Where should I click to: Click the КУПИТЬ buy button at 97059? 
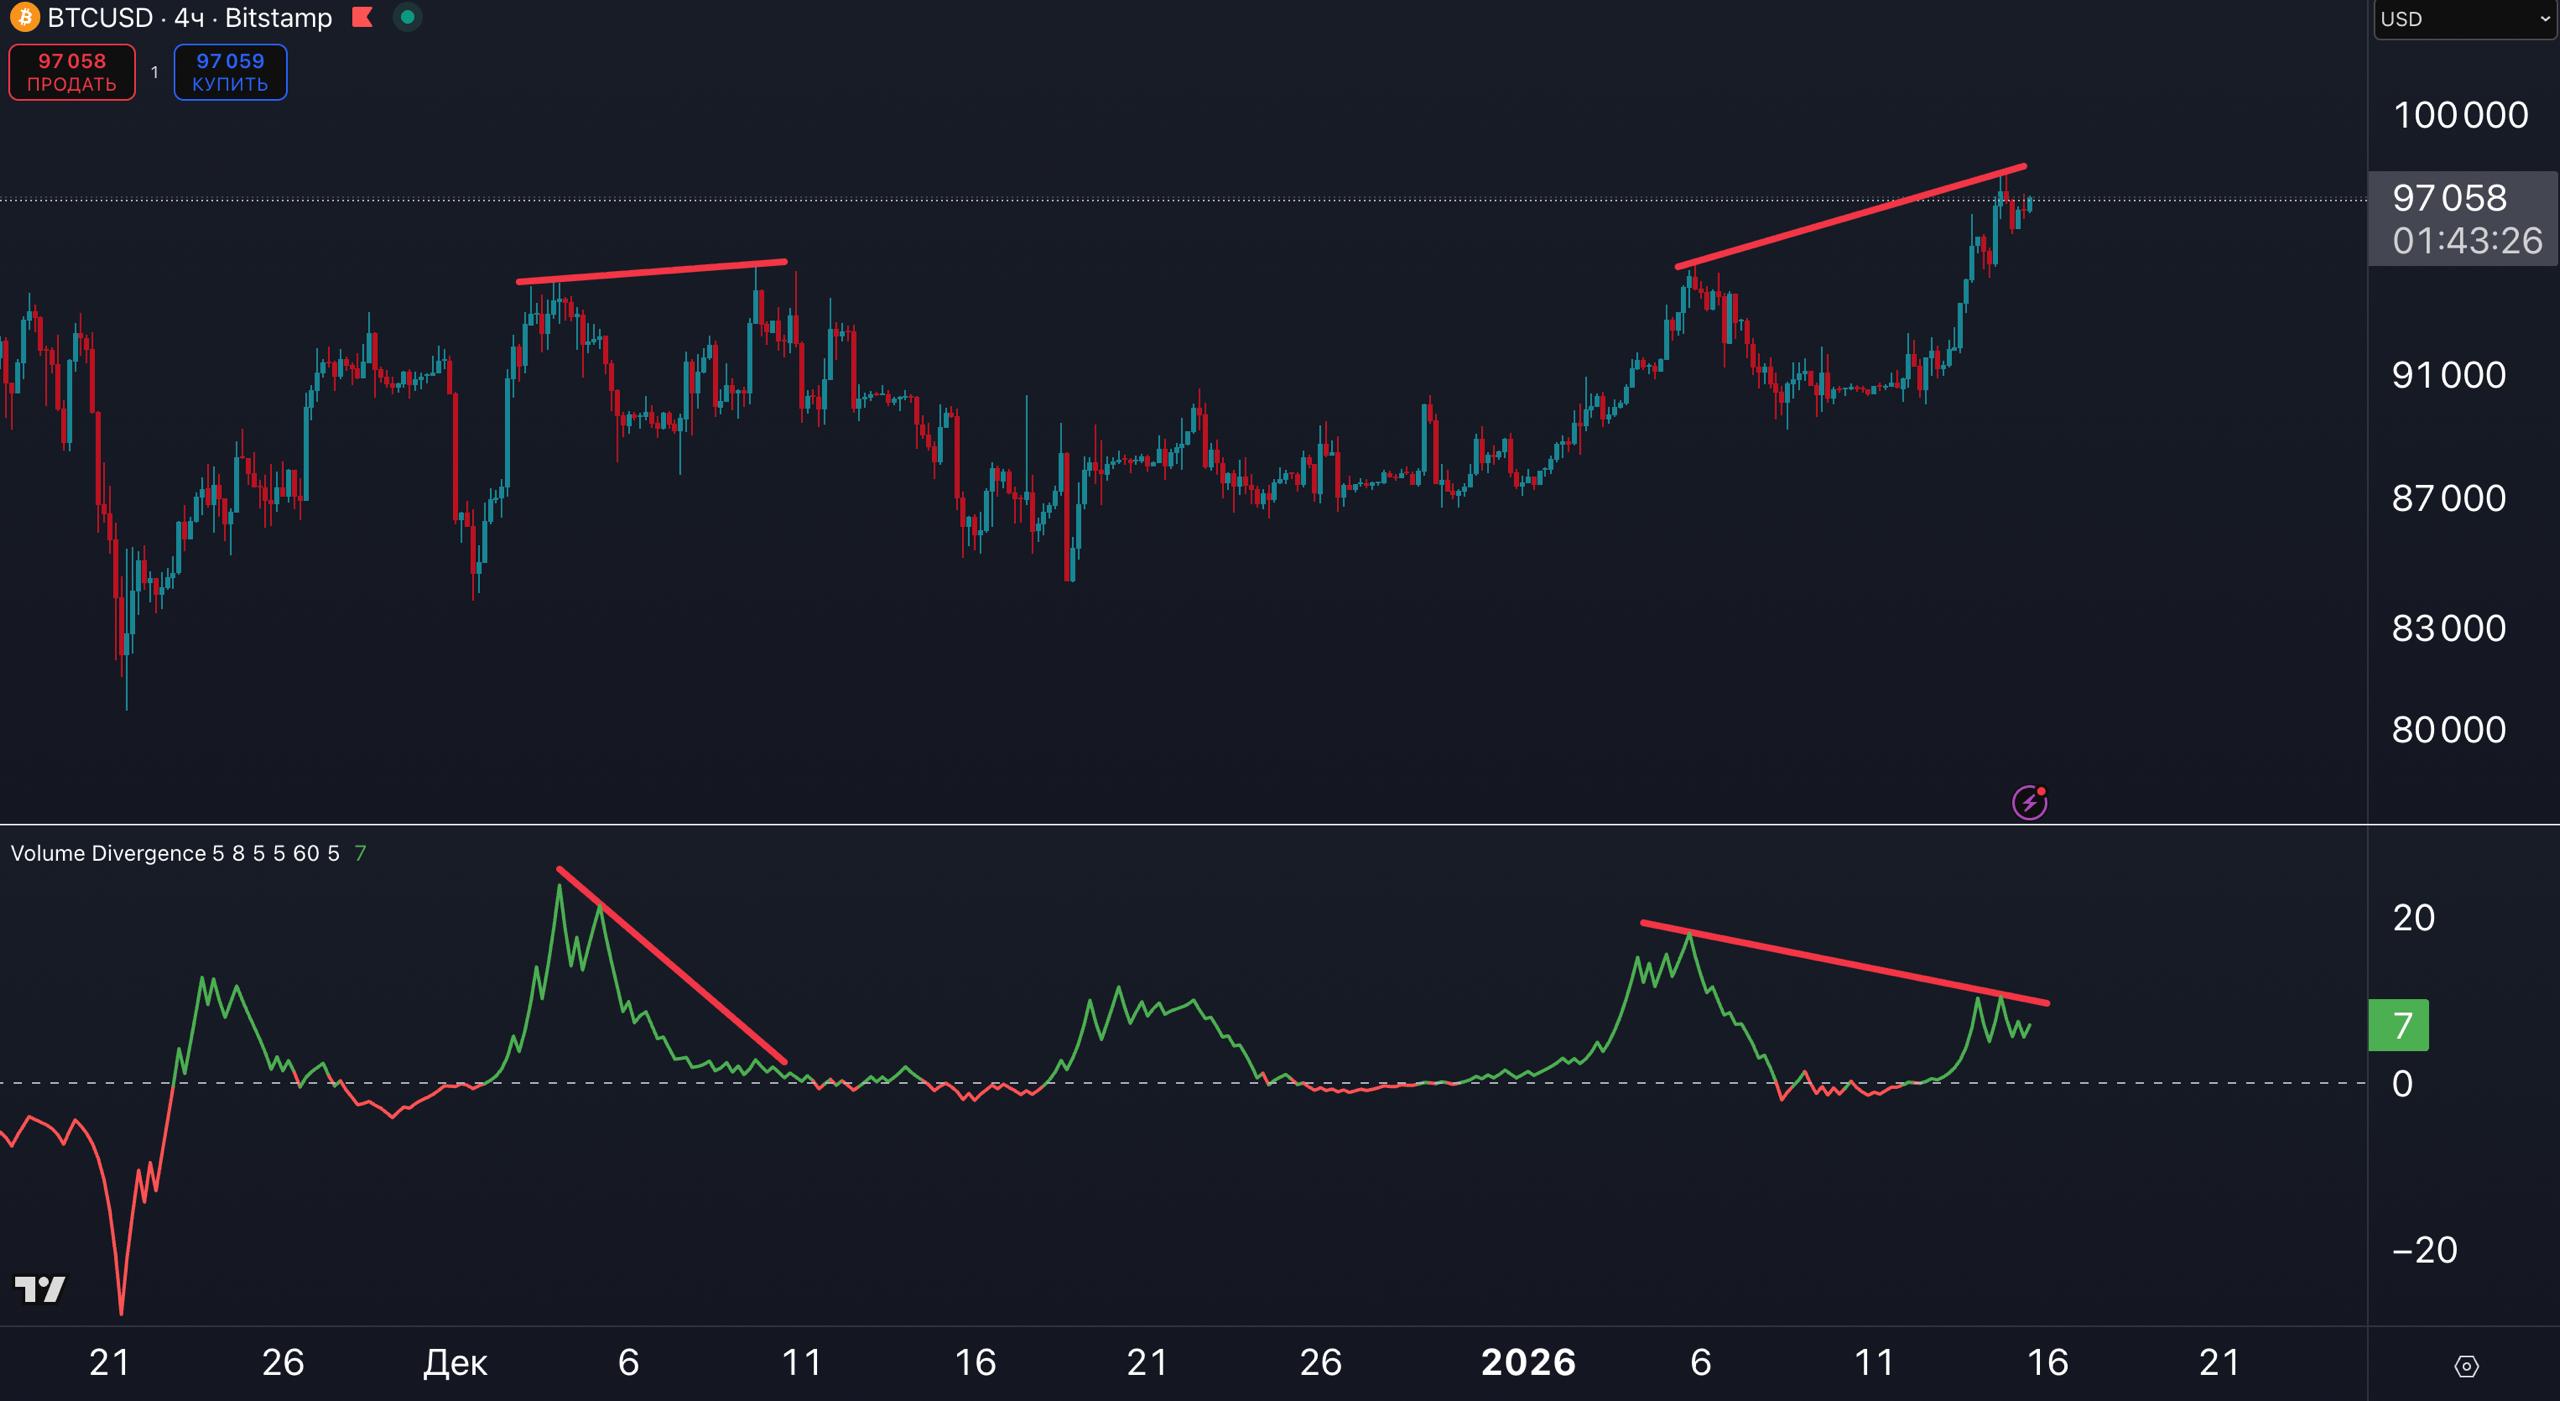pos(230,72)
